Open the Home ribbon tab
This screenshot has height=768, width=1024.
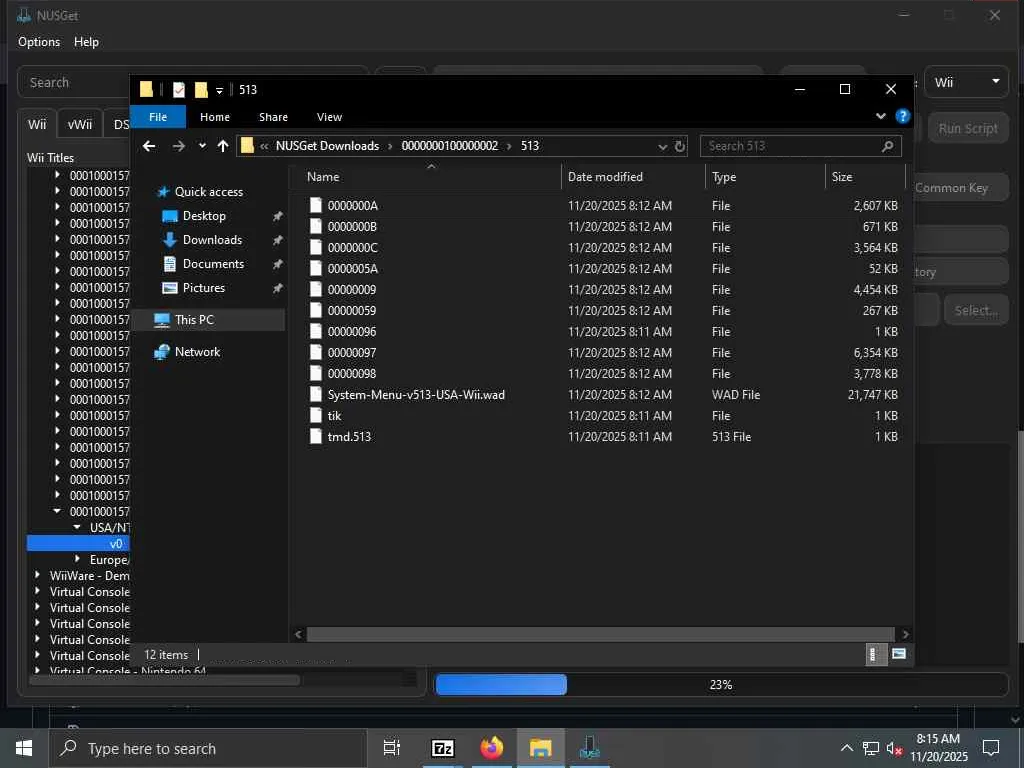click(x=215, y=117)
